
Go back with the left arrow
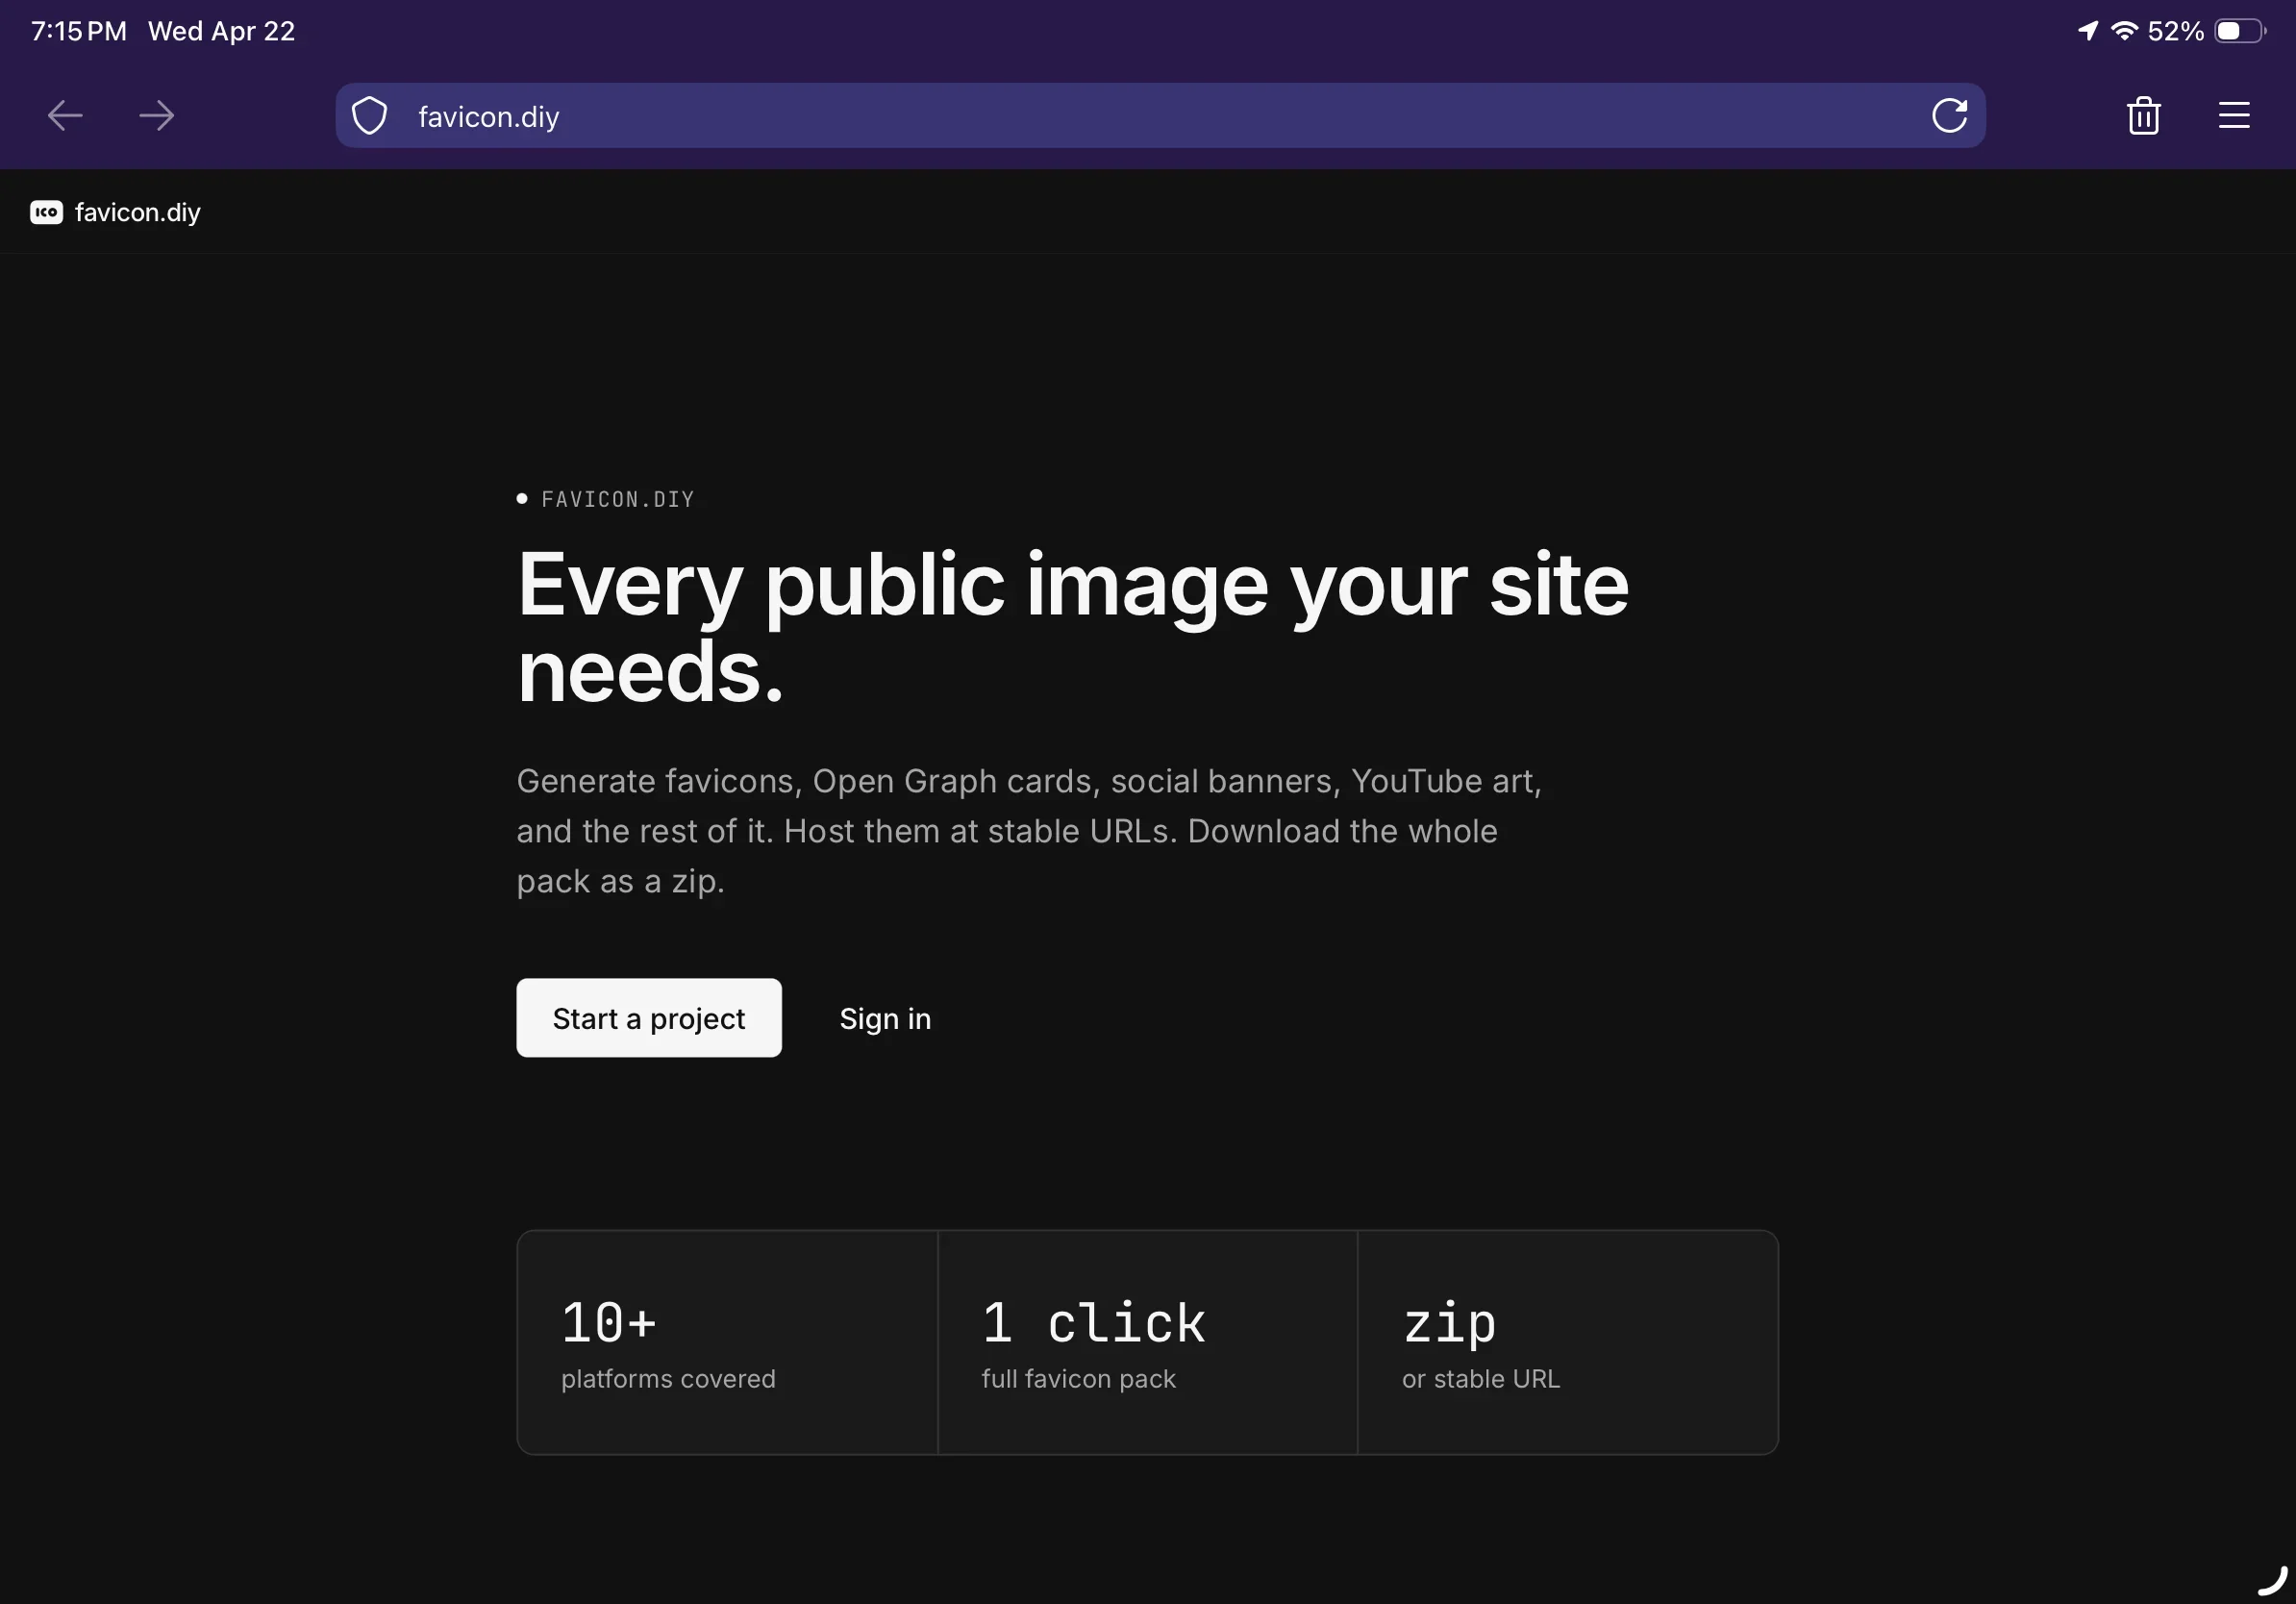[65, 116]
